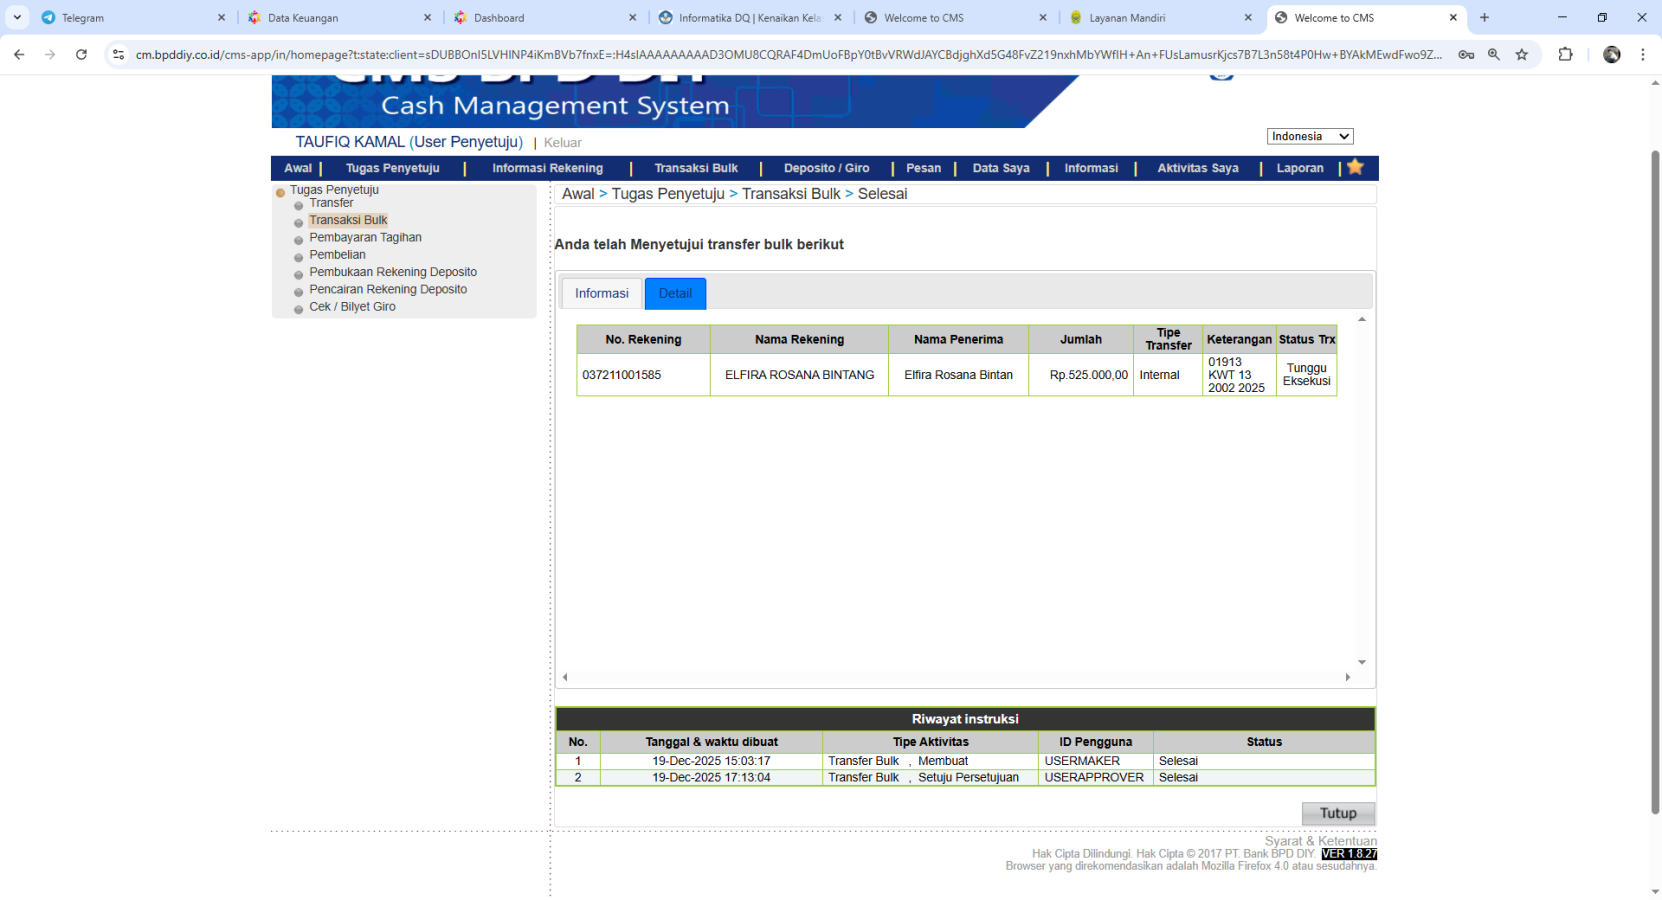
Task: Click the gold star favorites icon
Action: [x=1355, y=167]
